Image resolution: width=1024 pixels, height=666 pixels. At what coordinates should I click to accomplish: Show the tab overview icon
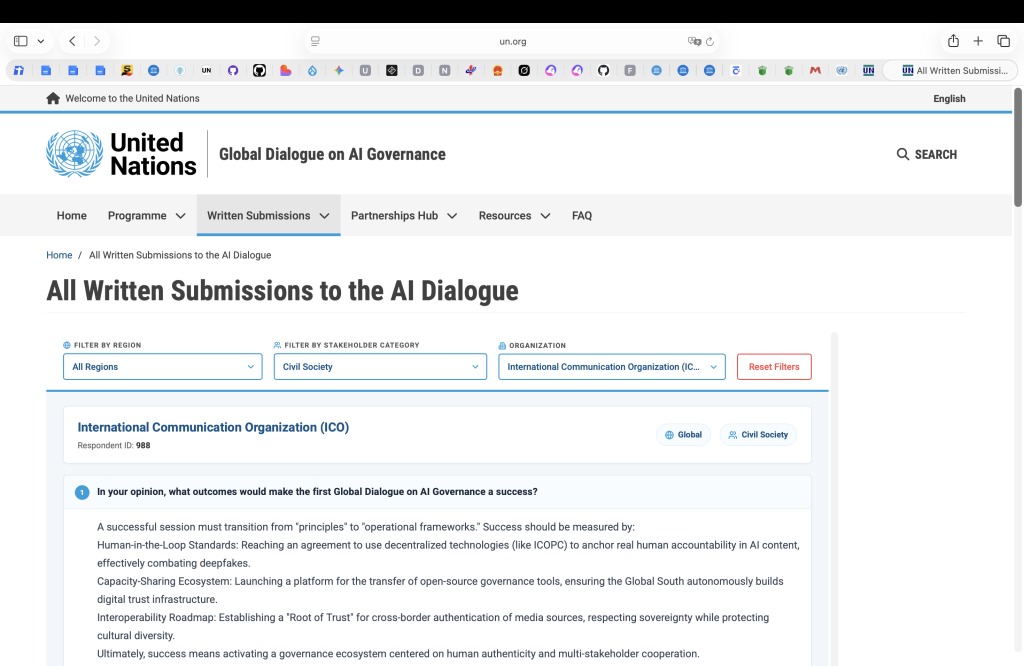pyautogui.click(x=1003, y=41)
